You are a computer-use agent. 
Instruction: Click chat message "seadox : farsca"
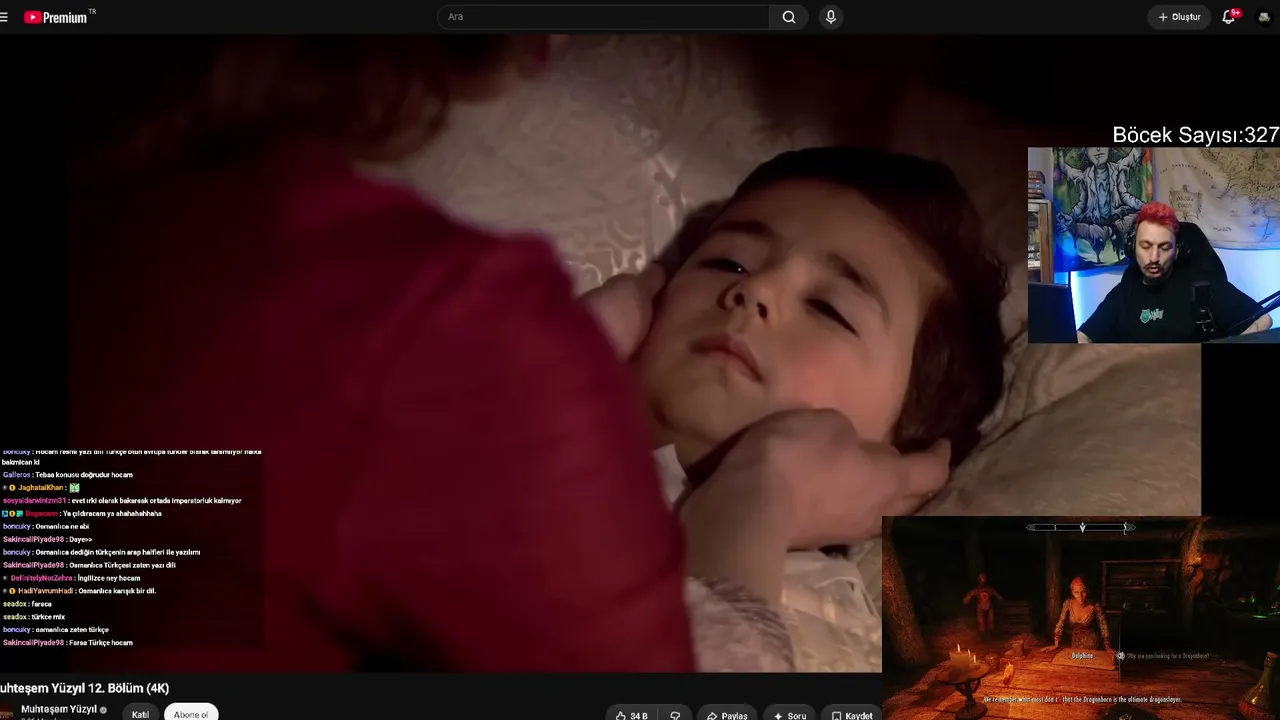(x=27, y=604)
